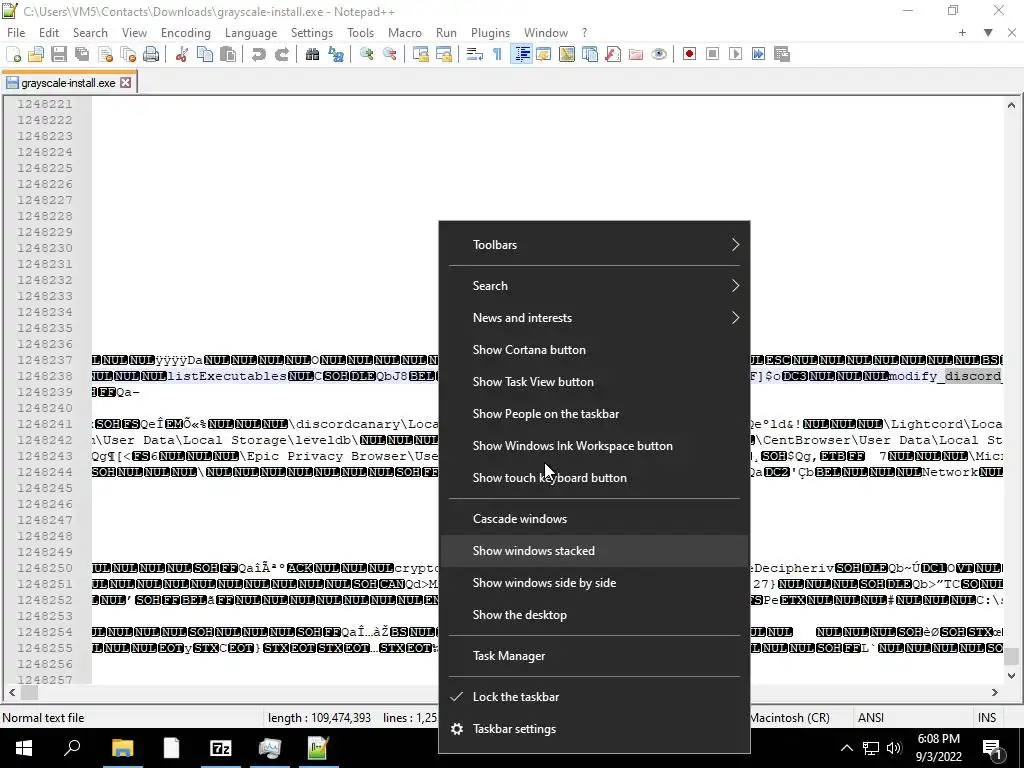Open the Encoding menu

(x=185, y=33)
